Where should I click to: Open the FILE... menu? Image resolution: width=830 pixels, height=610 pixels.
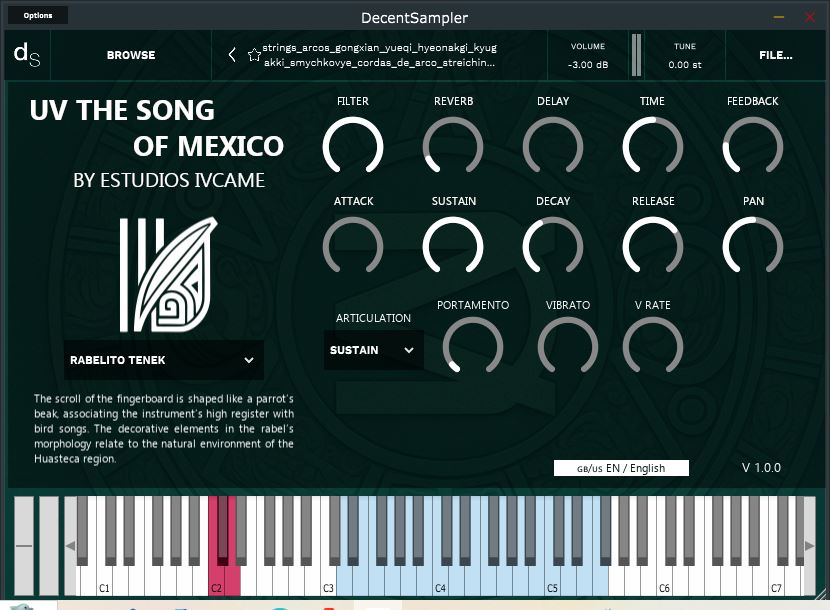point(775,55)
